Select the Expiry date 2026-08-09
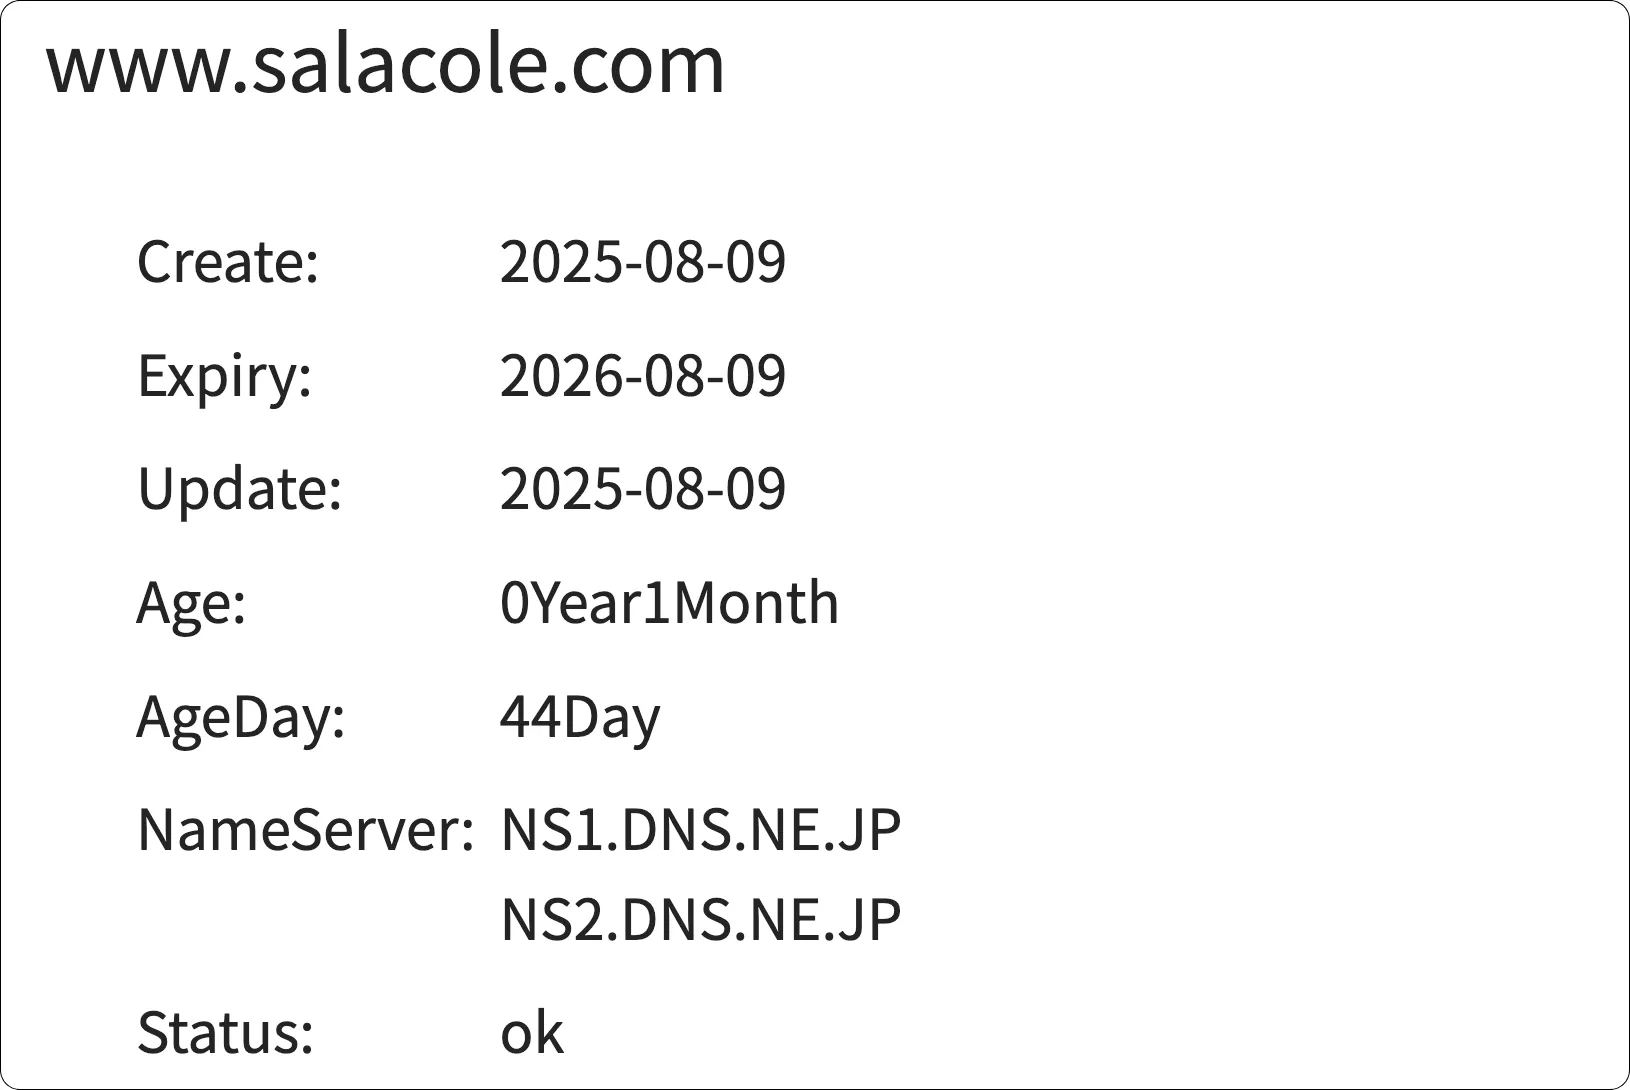Screen dimensions: 1630x1090 click(x=642, y=376)
